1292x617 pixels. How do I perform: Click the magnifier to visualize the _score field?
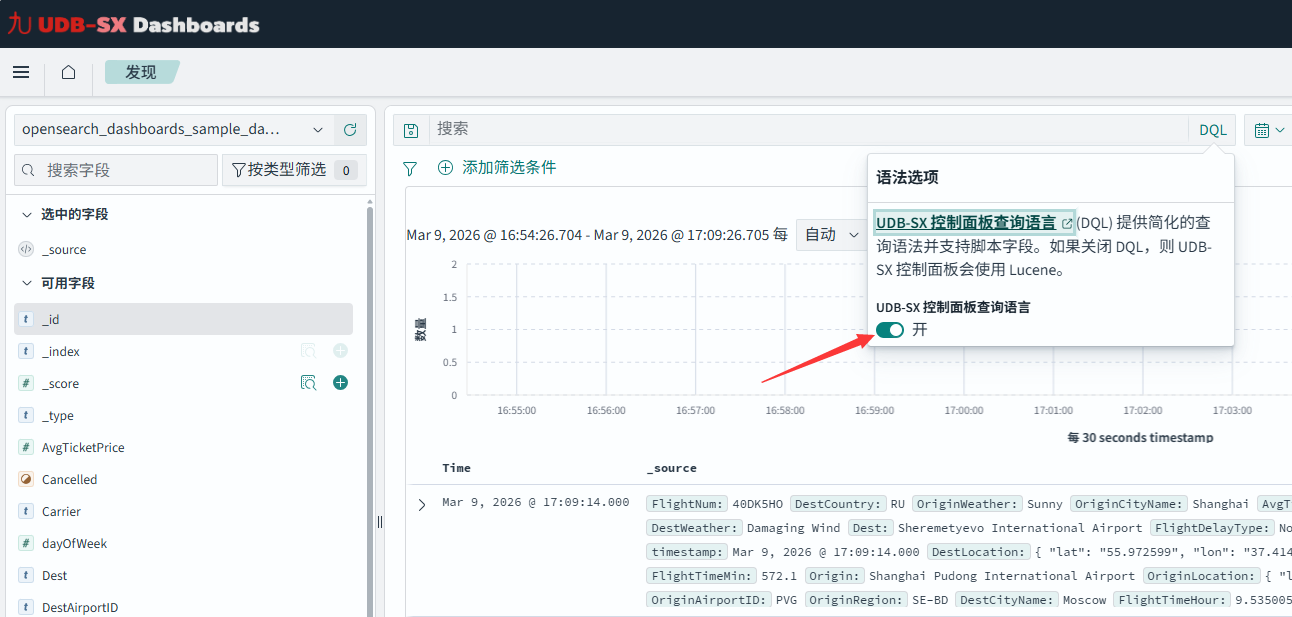(309, 383)
